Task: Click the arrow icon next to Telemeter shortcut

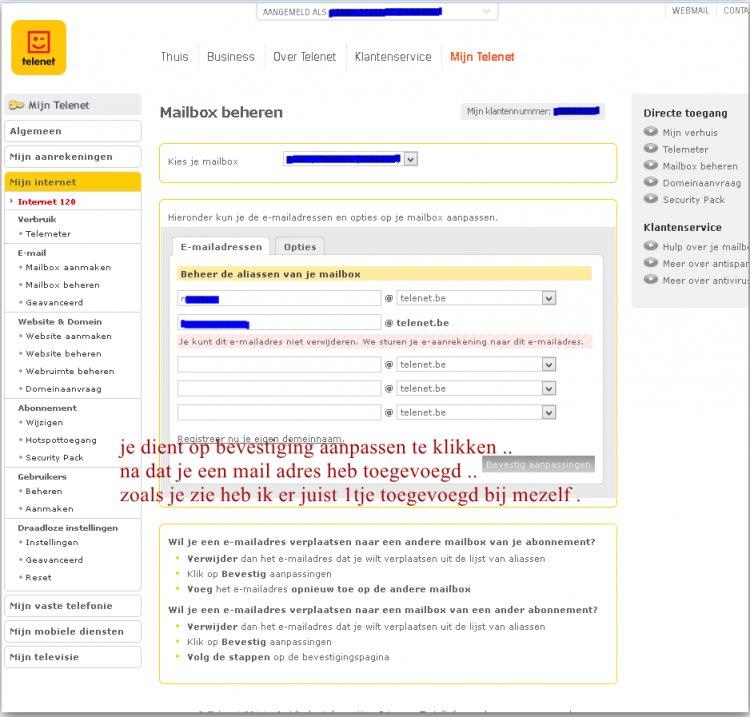Action: coord(651,148)
